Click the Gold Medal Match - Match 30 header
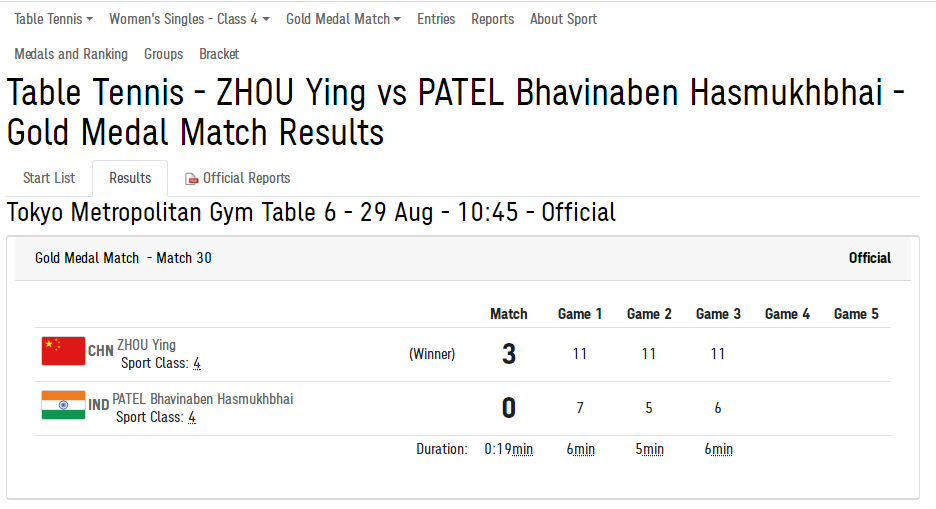This screenshot has width=936, height=509. click(123, 258)
